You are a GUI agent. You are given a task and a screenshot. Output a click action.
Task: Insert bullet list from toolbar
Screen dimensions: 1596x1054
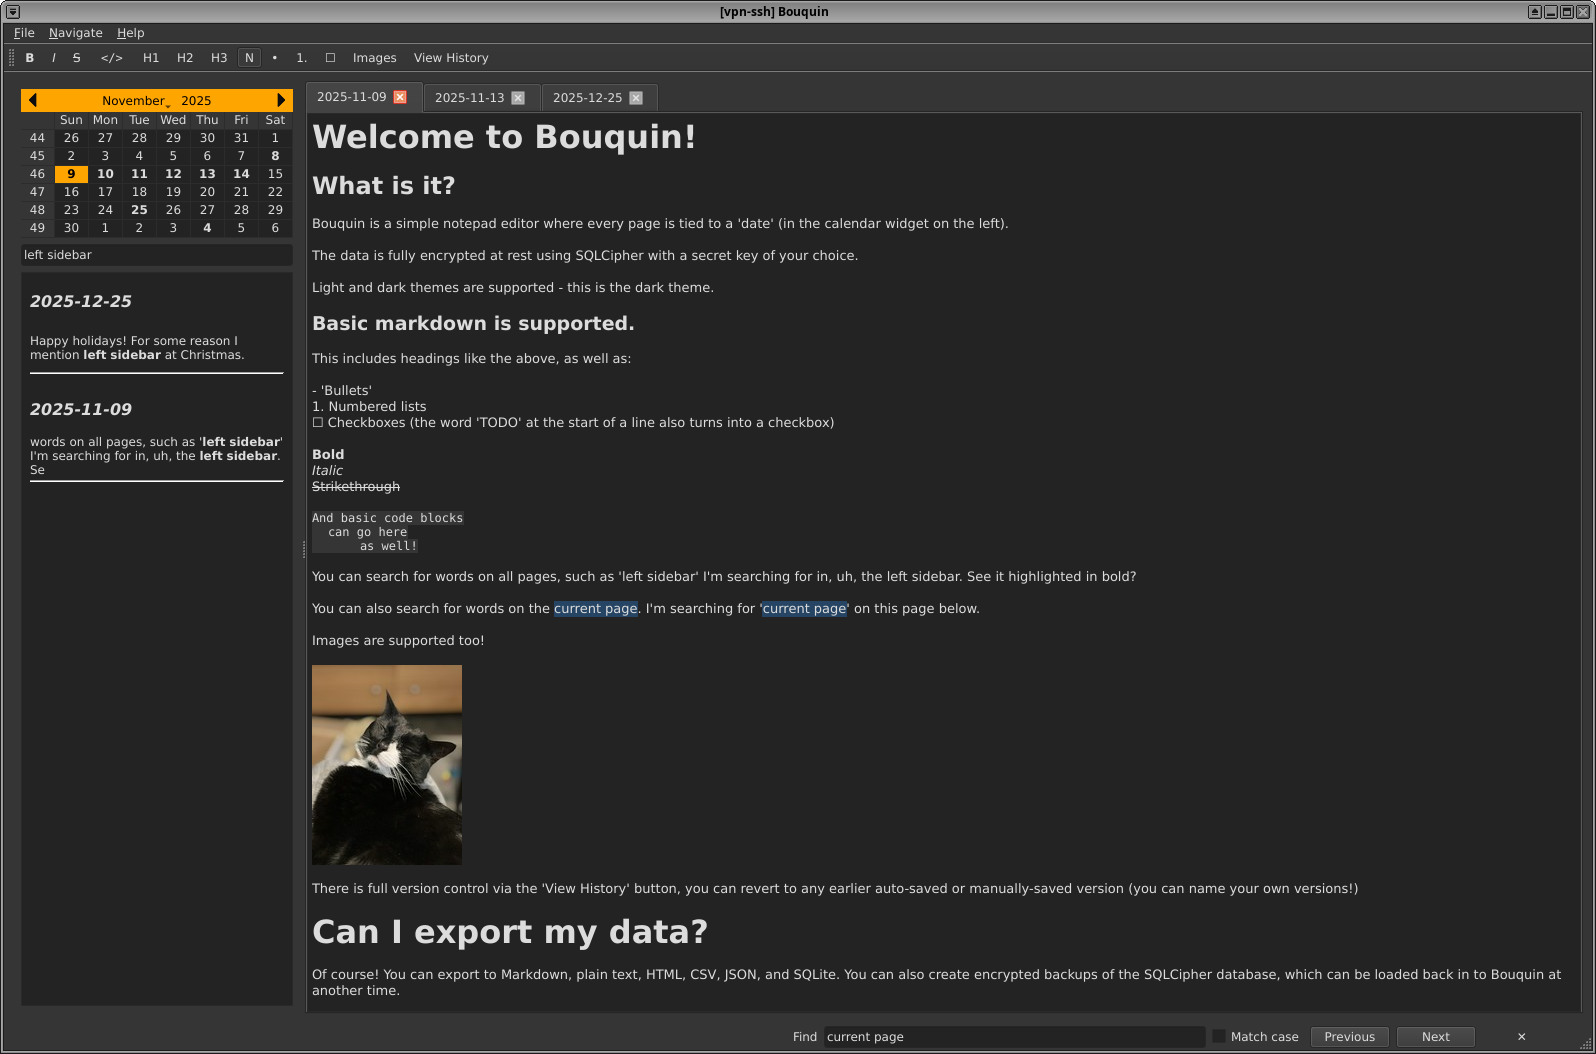(x=275, y=58)
